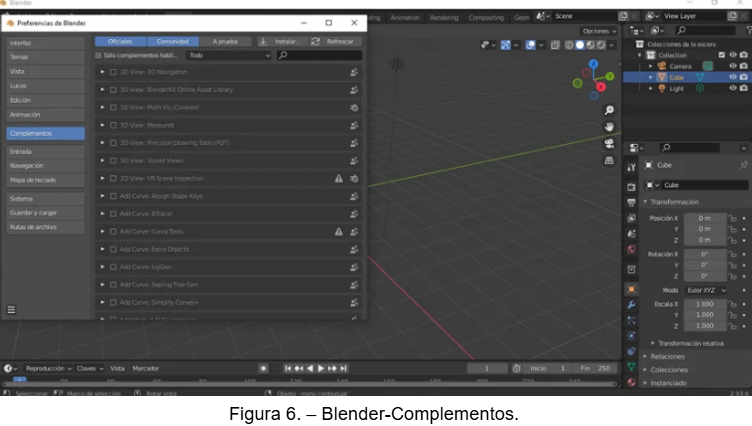Open the 'Todo' category dropdown
Image resolution: width=752 pixels, height=426 pixels.
(x=229, y=55)
